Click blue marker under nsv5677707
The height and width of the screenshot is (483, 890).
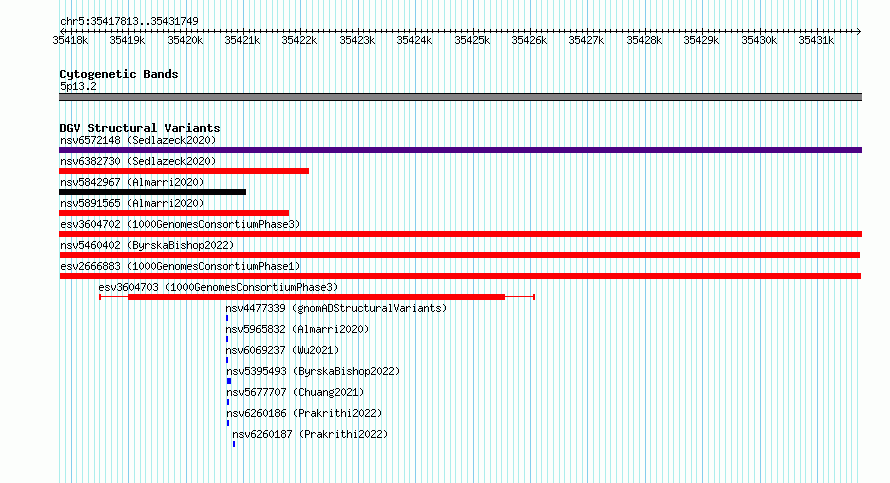click(228, 402)
